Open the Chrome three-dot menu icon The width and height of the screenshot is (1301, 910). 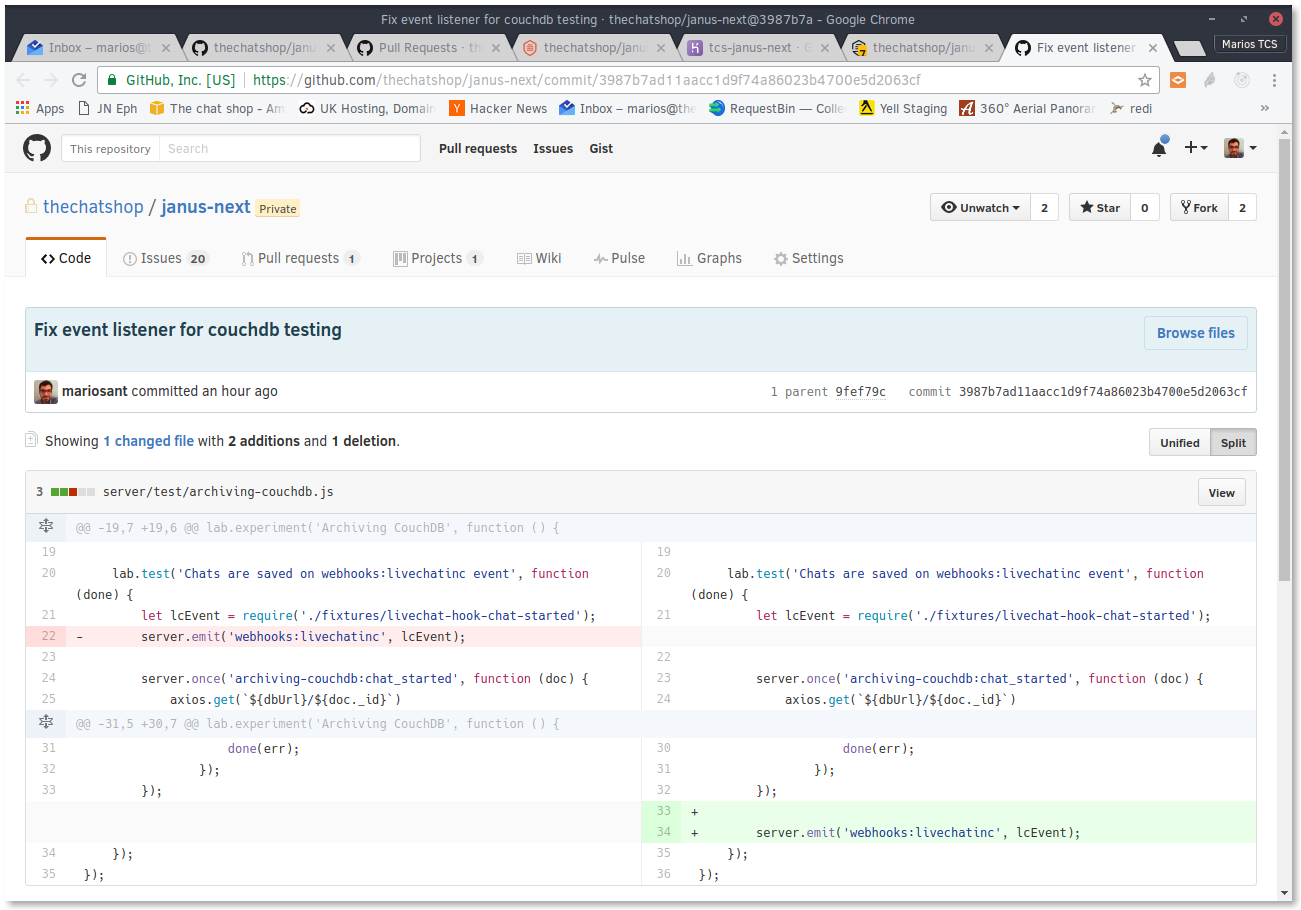click(1274, 80)
